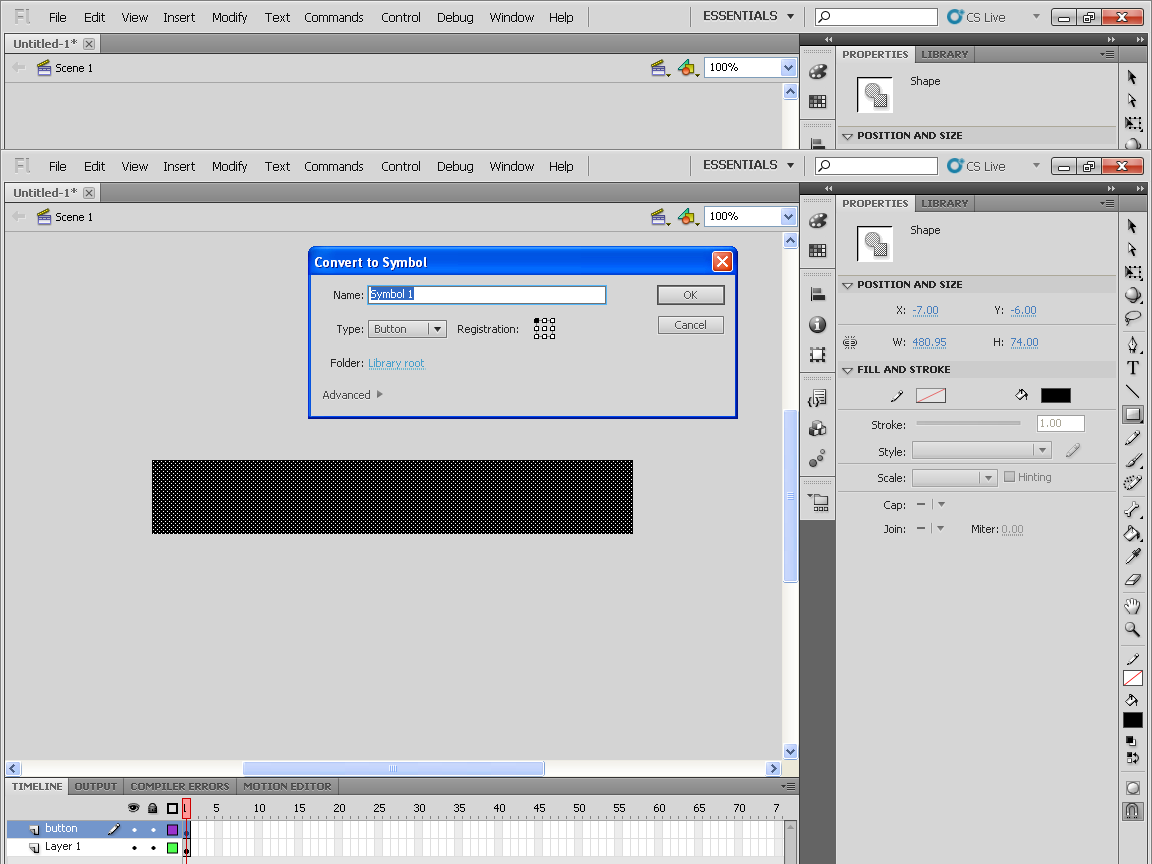Open the stroke Scale dropdown
The width and height of the screenshot is (1152, 864).
pos(954,478)
